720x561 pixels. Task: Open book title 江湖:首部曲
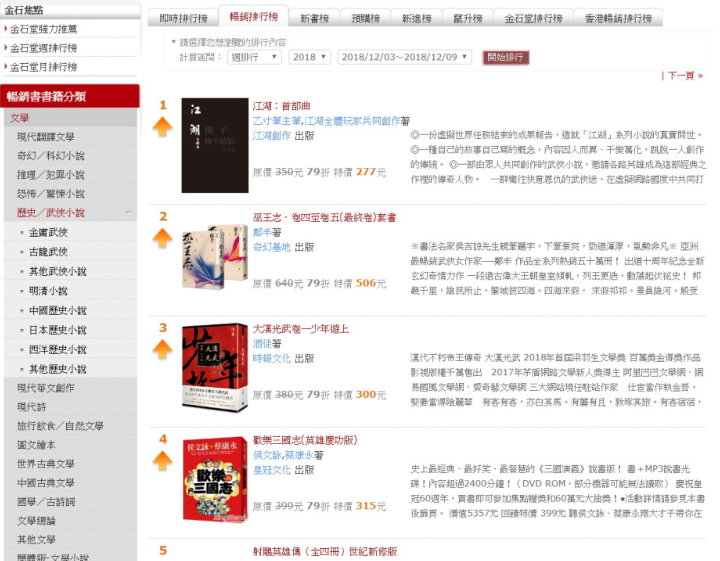pyautogui.click(x=281, y=106)
